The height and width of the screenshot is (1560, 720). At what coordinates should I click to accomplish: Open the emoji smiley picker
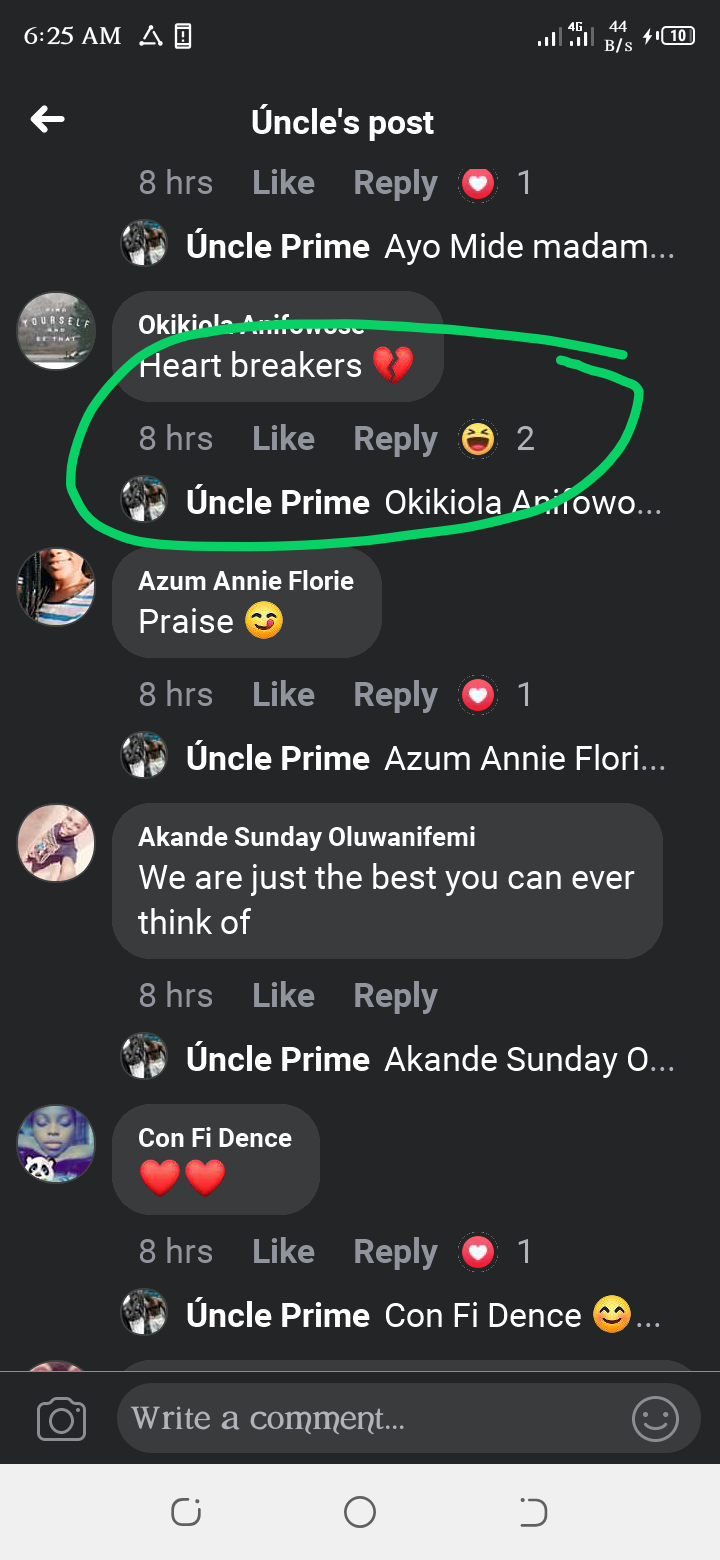pos(655,1418)
